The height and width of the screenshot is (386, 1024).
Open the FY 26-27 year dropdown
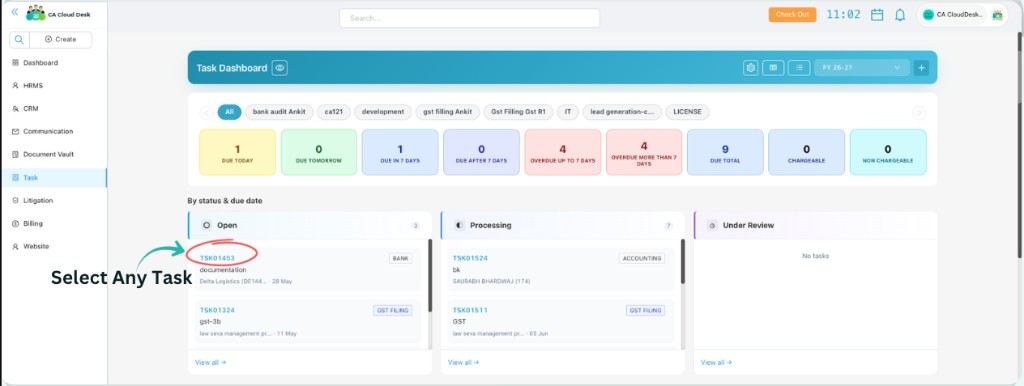861,67
